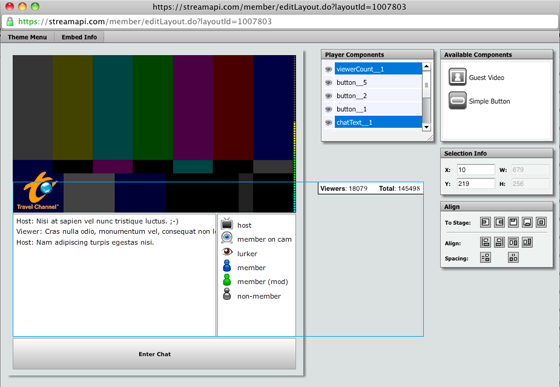Grab the Player Components panel resize grip
The height and width of the screenshot is (387, 560).
[430, 138]
